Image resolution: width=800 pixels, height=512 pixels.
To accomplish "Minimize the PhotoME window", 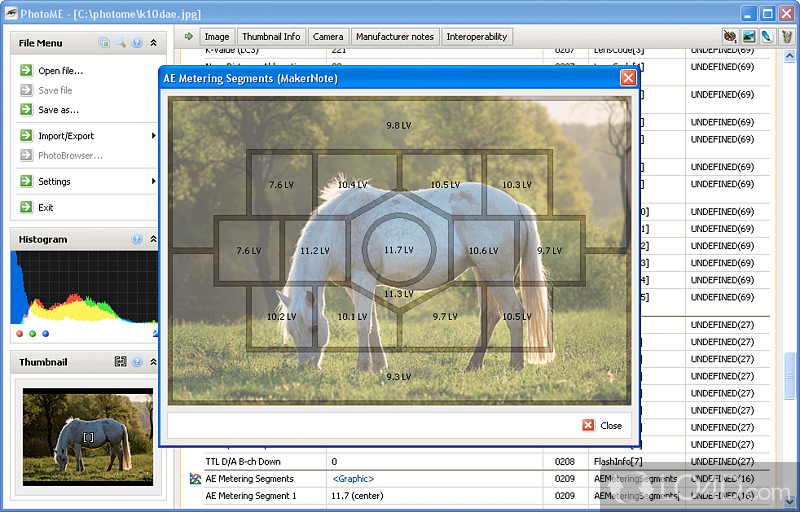I will (748, 13).
